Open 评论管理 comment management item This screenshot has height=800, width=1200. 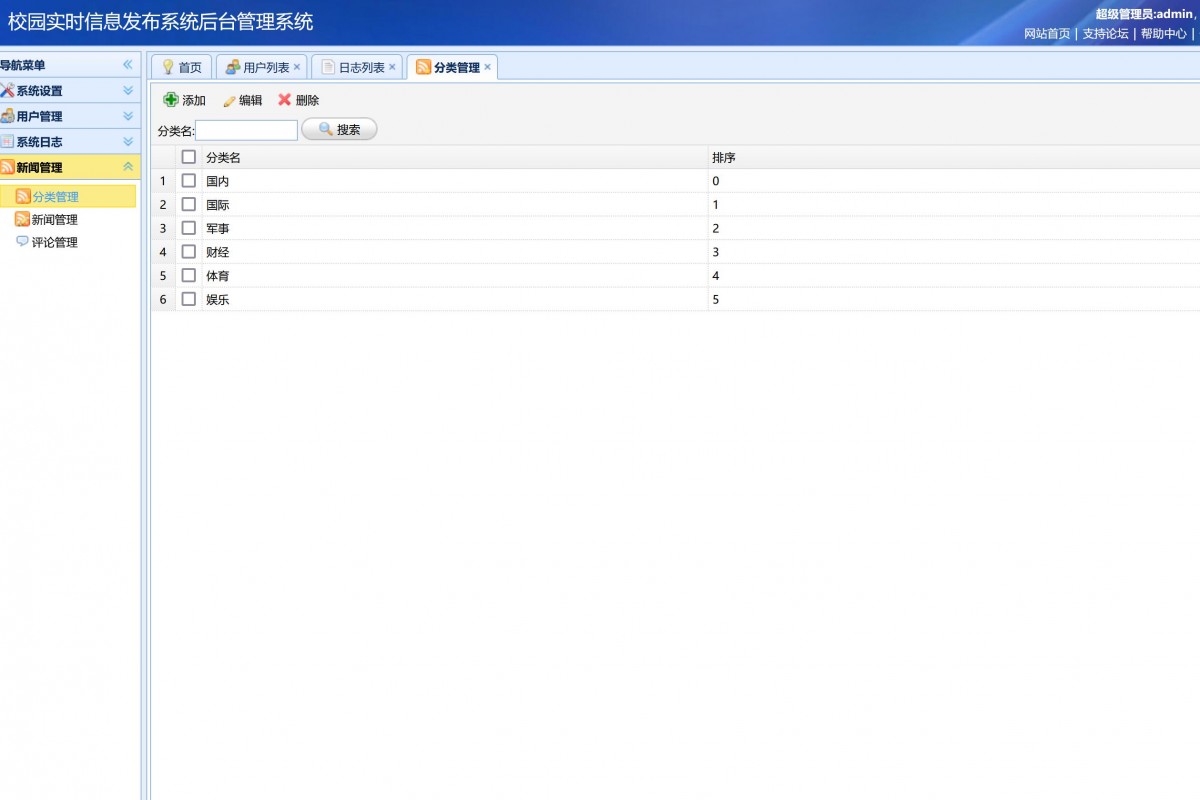pos(58,241)
